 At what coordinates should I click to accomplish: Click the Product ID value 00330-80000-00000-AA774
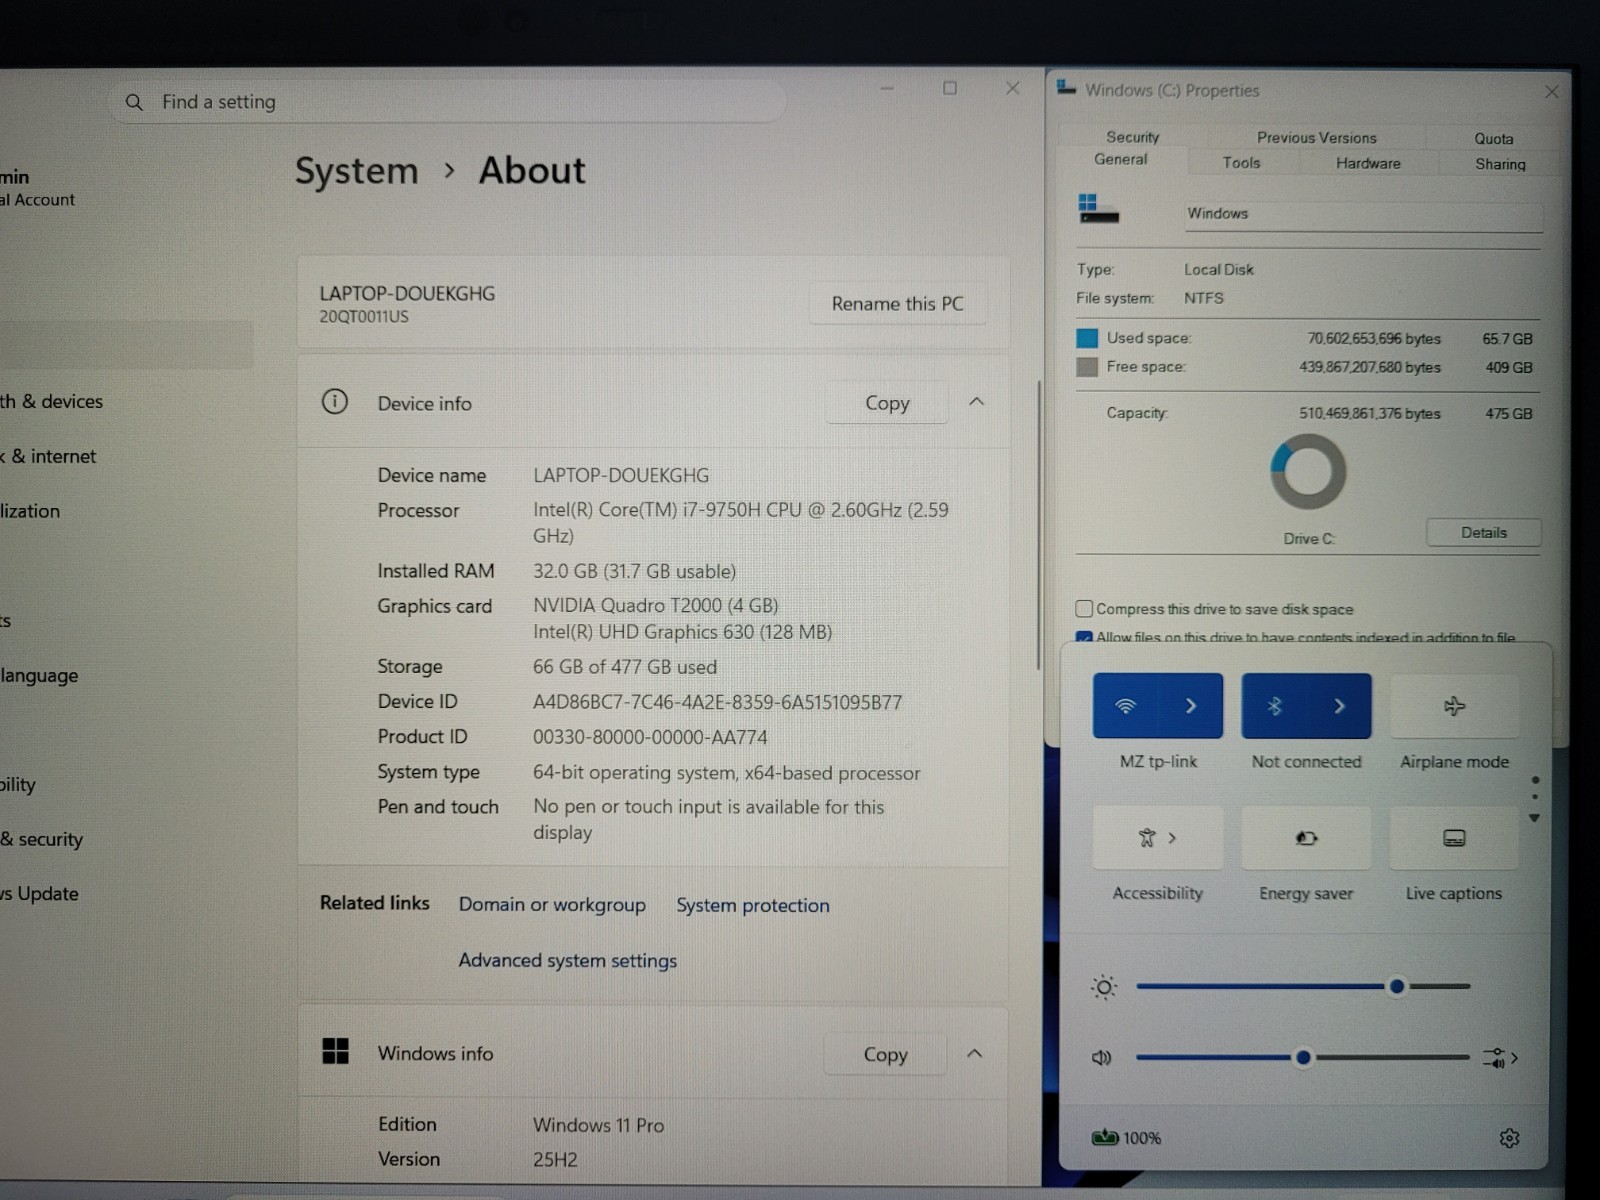point(650,737)
